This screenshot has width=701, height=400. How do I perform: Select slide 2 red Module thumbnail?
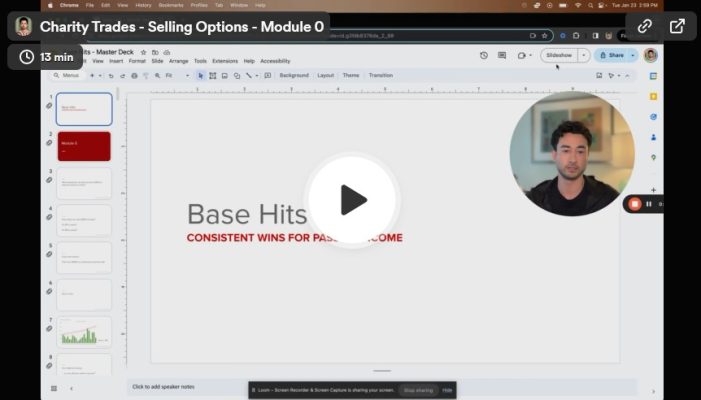(x=84, y=146)
